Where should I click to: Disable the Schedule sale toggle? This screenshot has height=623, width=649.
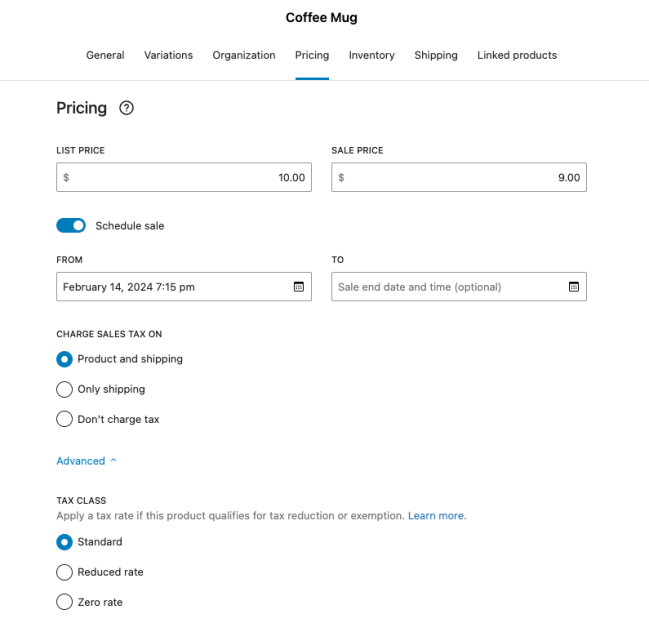[x=71, y=226]
